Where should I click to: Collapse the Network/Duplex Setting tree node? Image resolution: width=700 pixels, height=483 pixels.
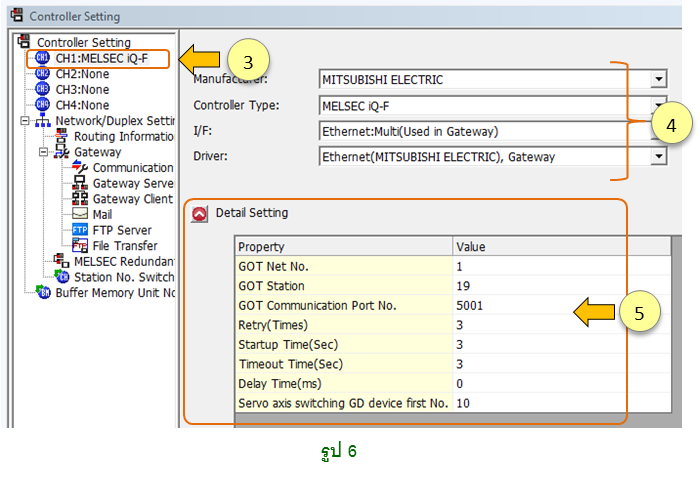(25, 121)
